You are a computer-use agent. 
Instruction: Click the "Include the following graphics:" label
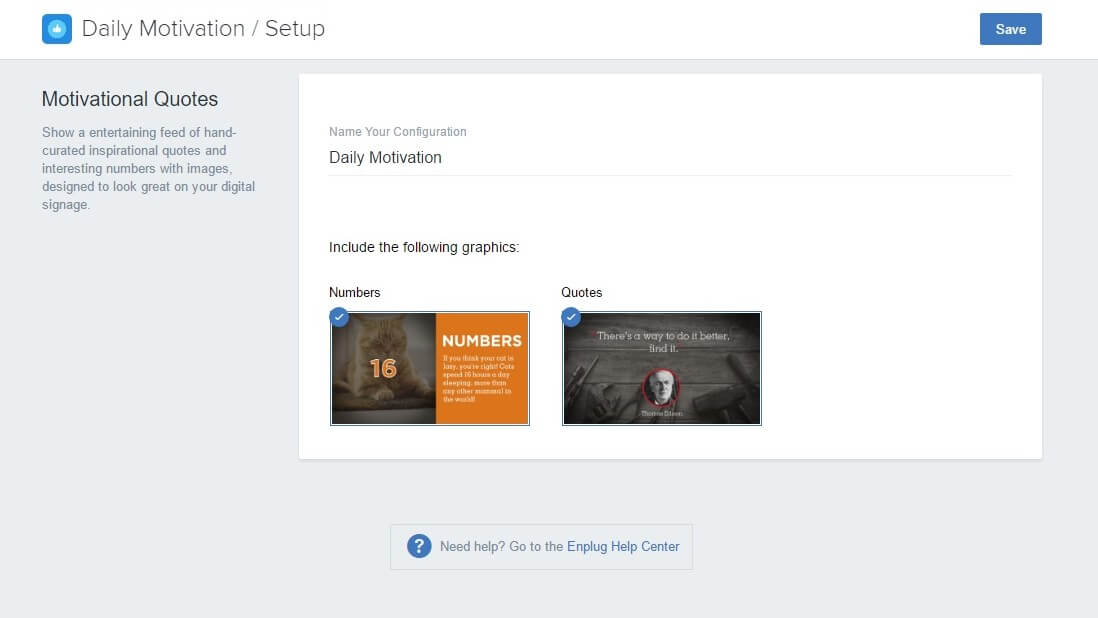click(424, 247)
